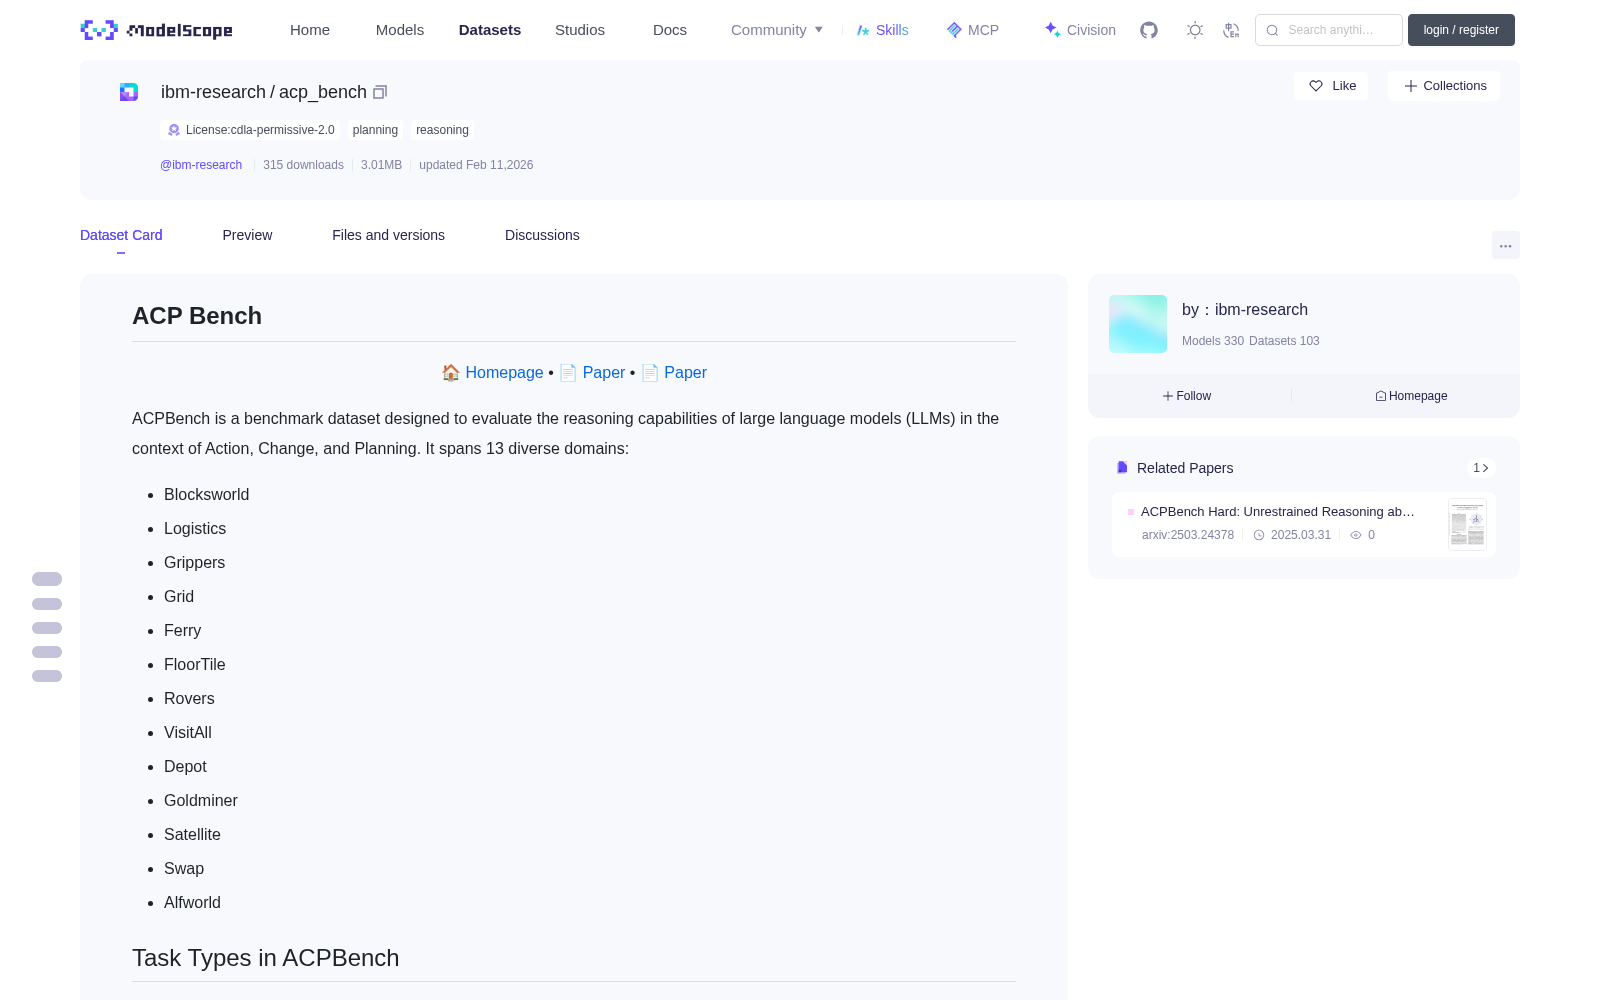
Task: Like the dataset using the heart button
Action: click(x=1331, y=86)
